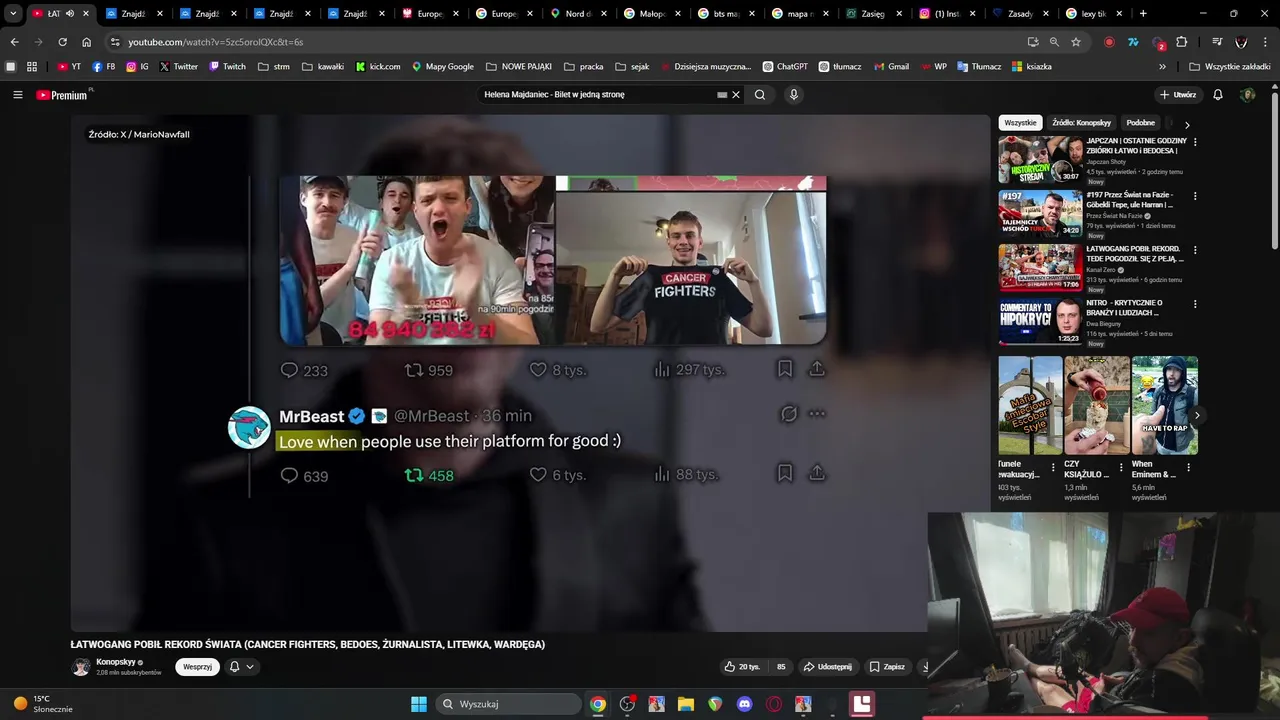
Task: Open the YouTube guide hamburger menu
Action: click(17, 95)
